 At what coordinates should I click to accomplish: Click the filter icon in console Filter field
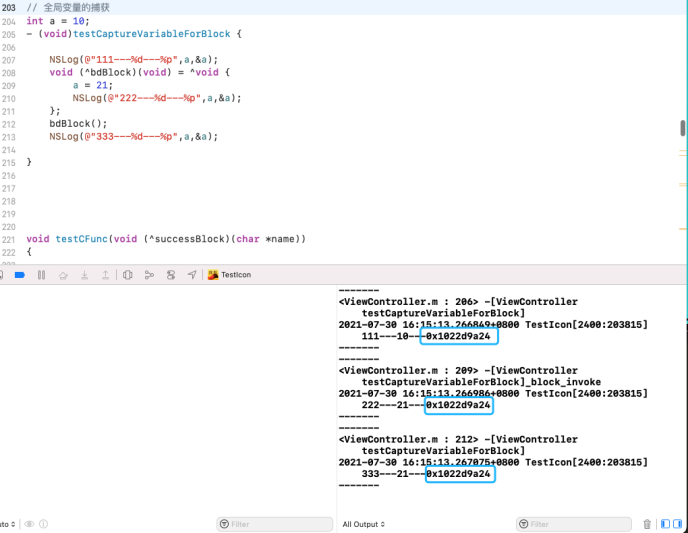click(x=523, y=524)
